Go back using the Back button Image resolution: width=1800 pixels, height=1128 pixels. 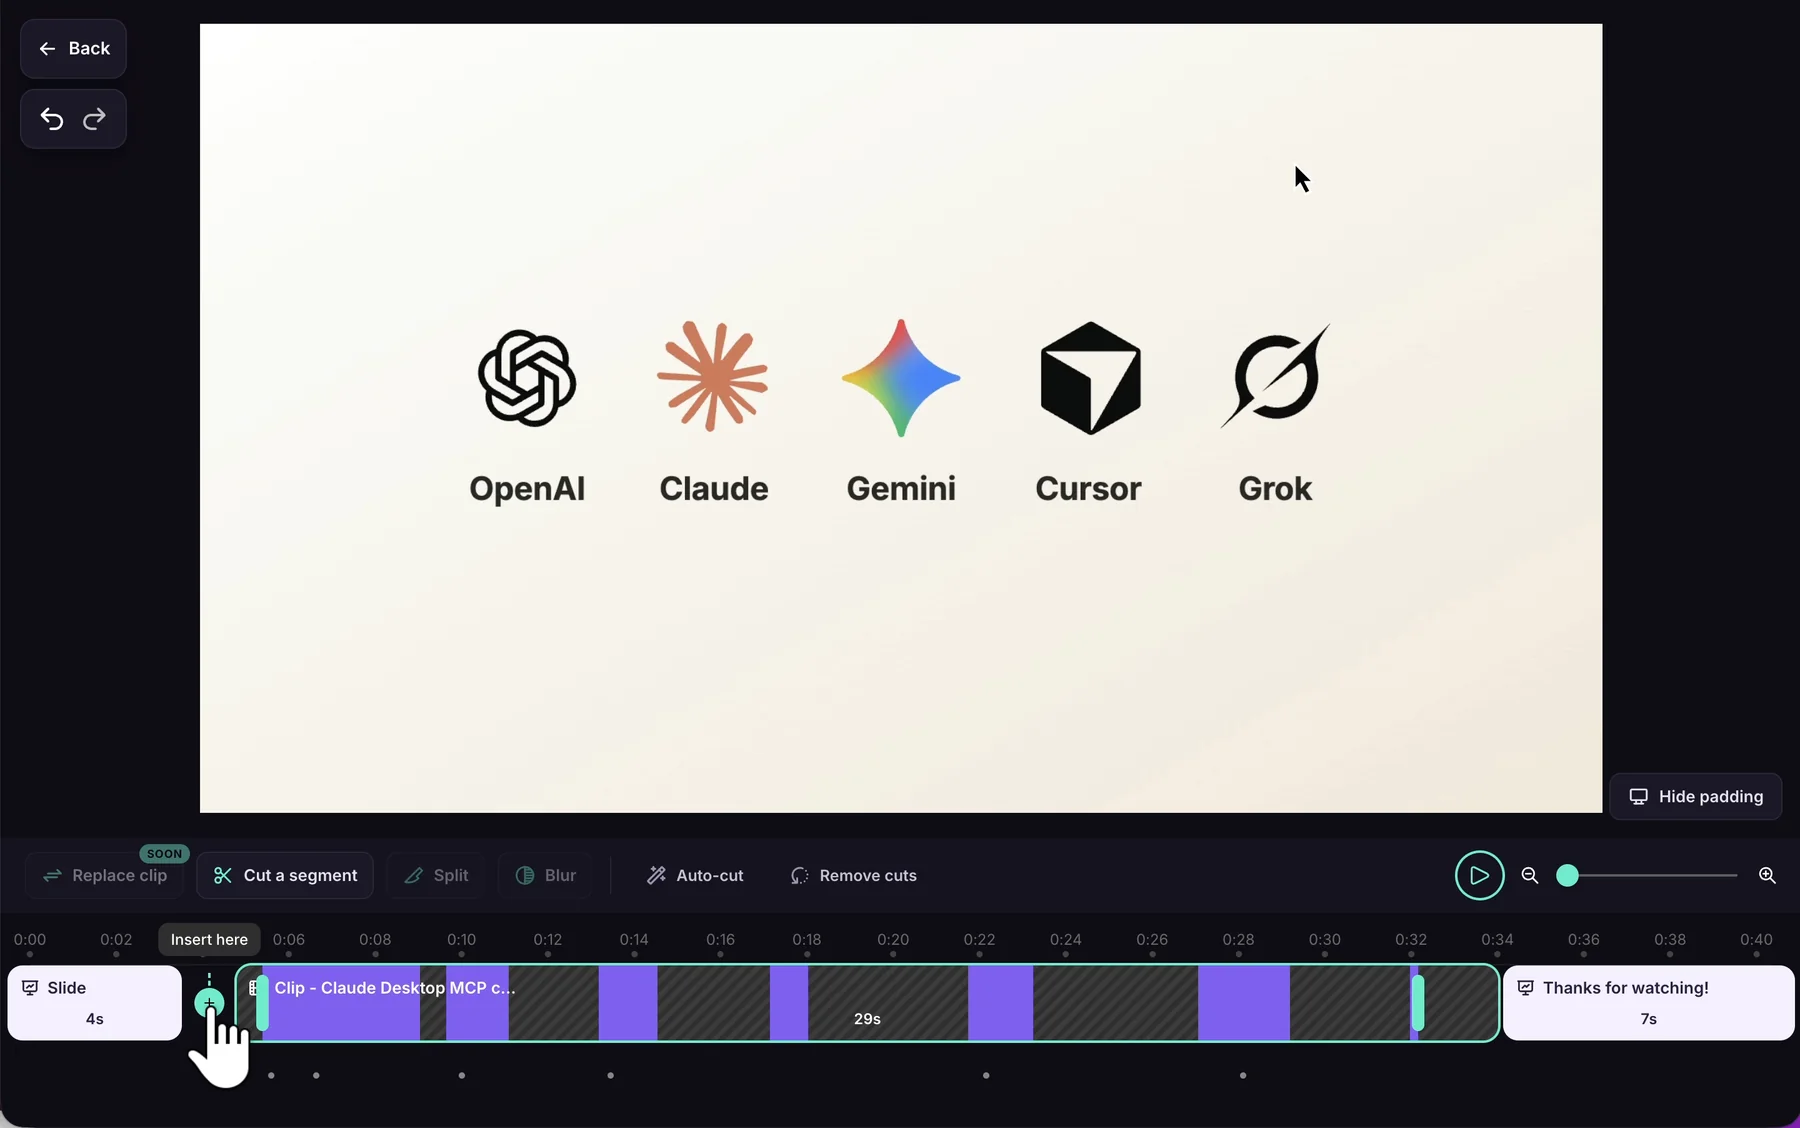click(x=73, y=48)
